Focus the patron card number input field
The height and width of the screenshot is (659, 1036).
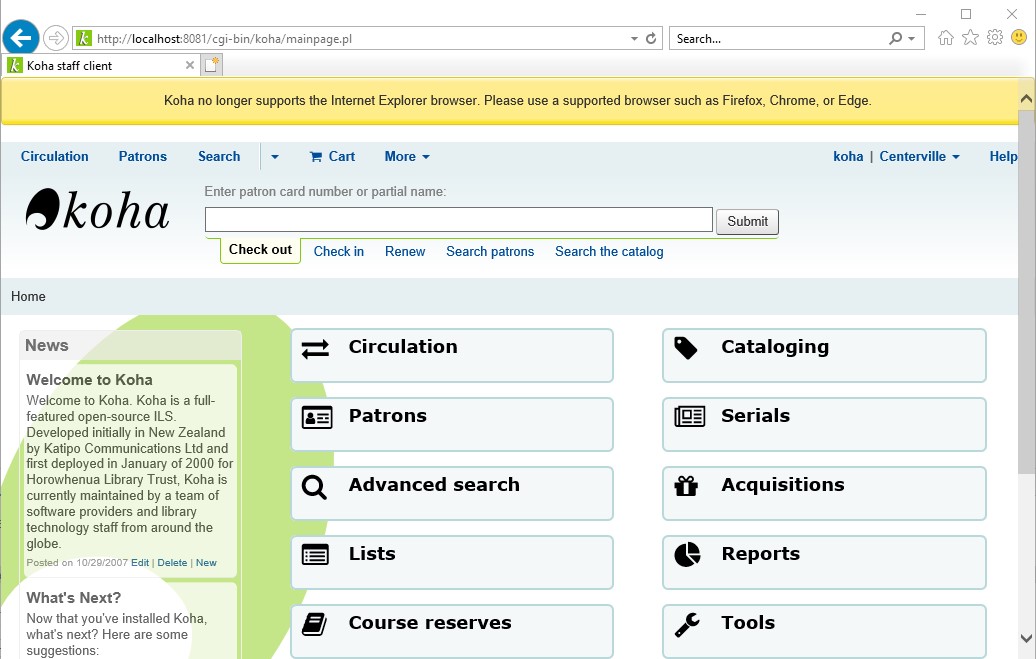pos(458,220)
